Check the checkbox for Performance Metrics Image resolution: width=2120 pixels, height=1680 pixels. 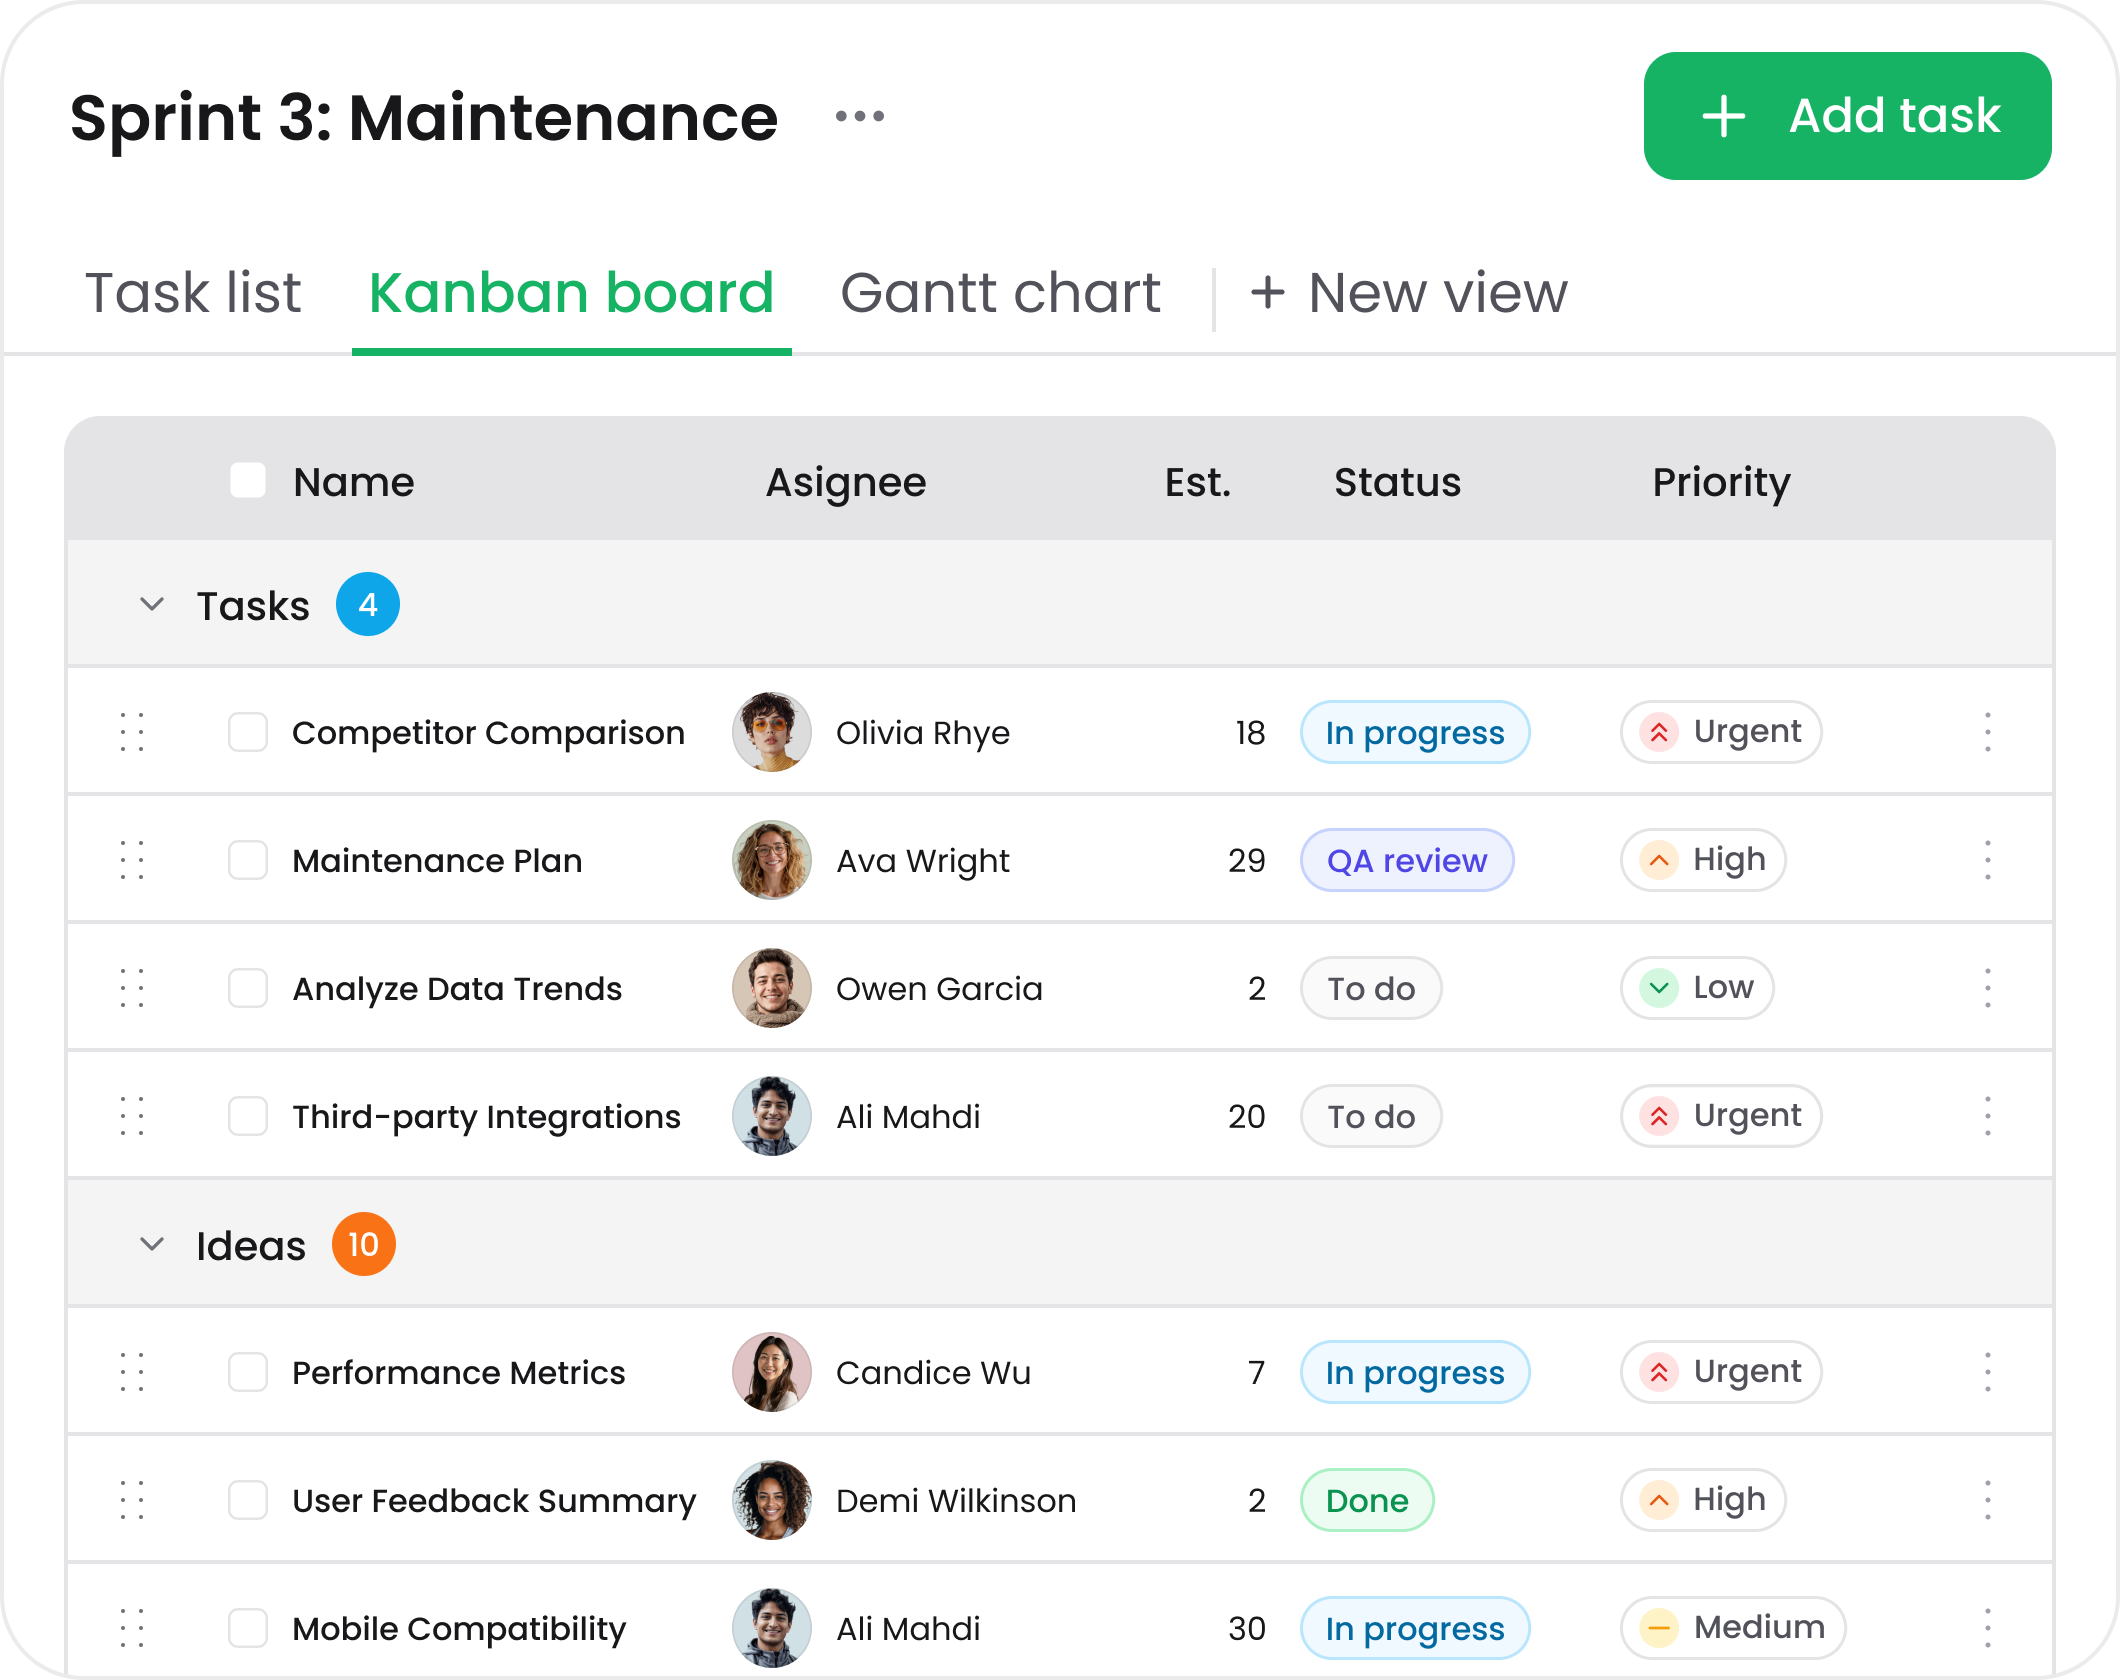(x=247, y=1372)
